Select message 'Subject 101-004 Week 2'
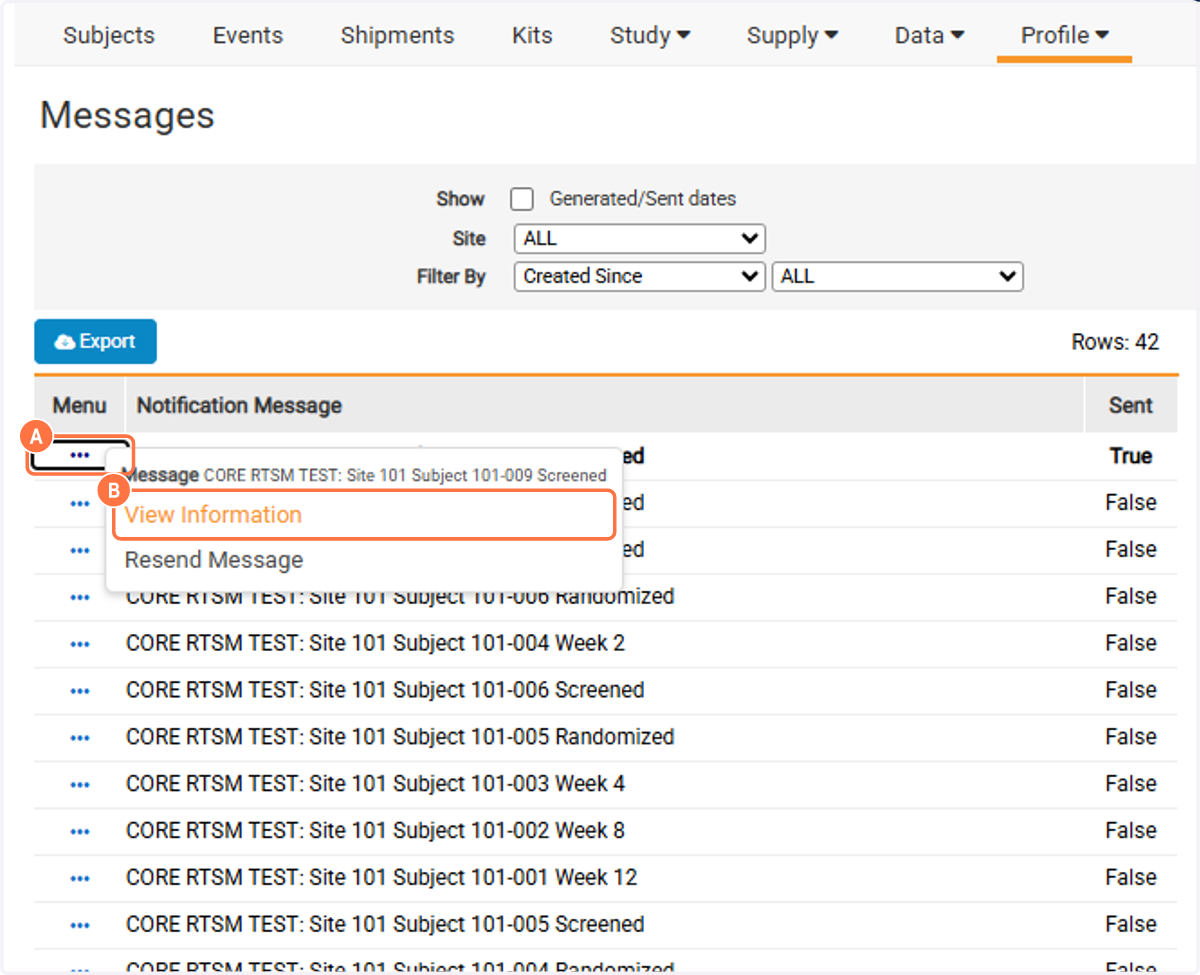 [375, 643]
